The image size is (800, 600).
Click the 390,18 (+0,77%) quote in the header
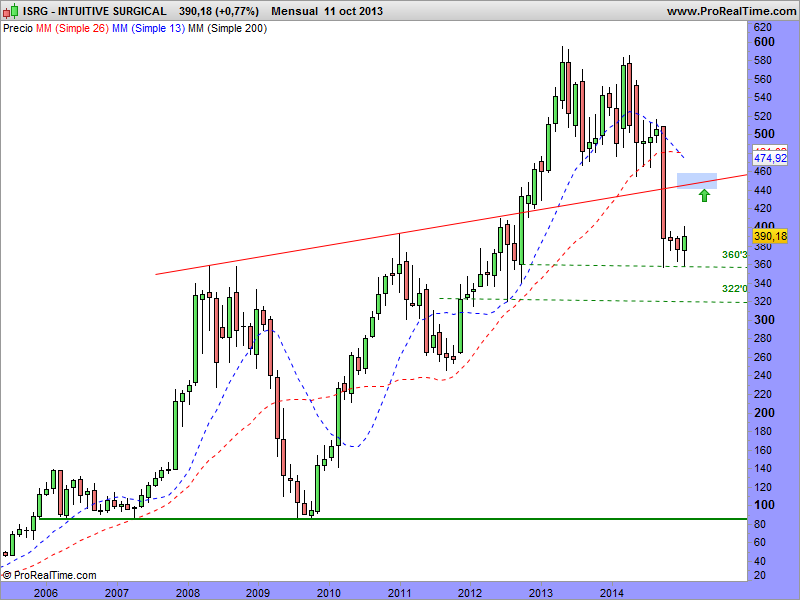tap(219, 11)
